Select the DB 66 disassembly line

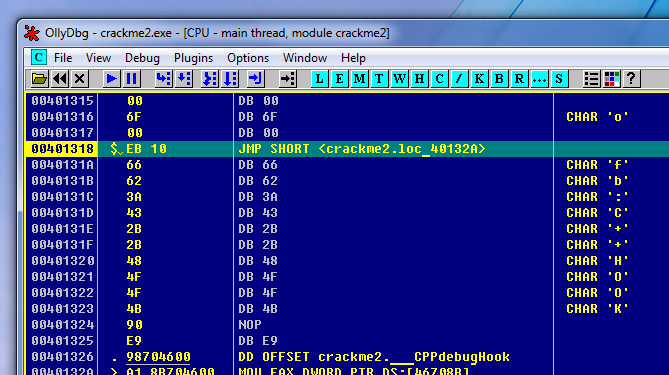coord(258,165)
